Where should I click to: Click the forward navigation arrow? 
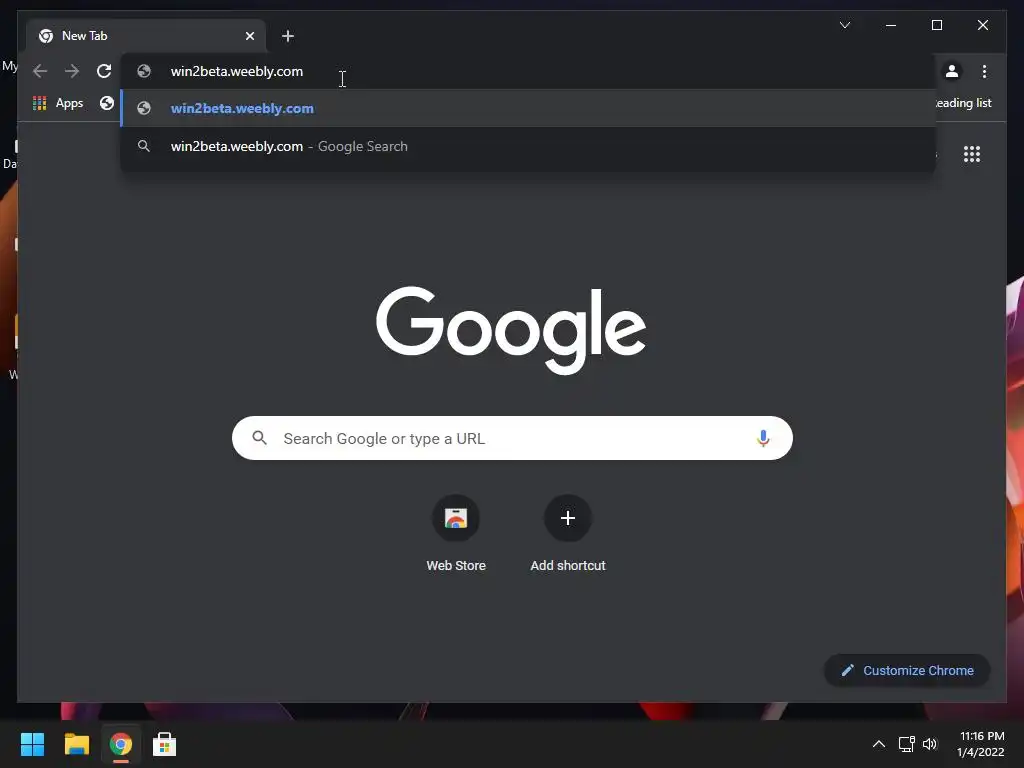(72, 71)
